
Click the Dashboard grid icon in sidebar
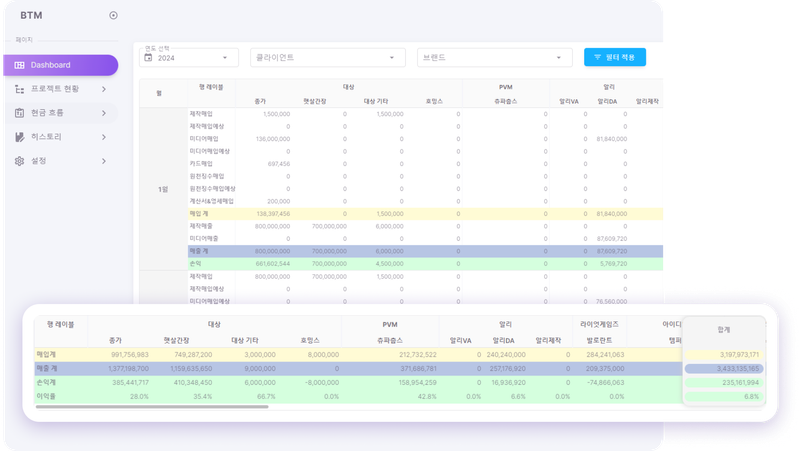pos(20,65)
